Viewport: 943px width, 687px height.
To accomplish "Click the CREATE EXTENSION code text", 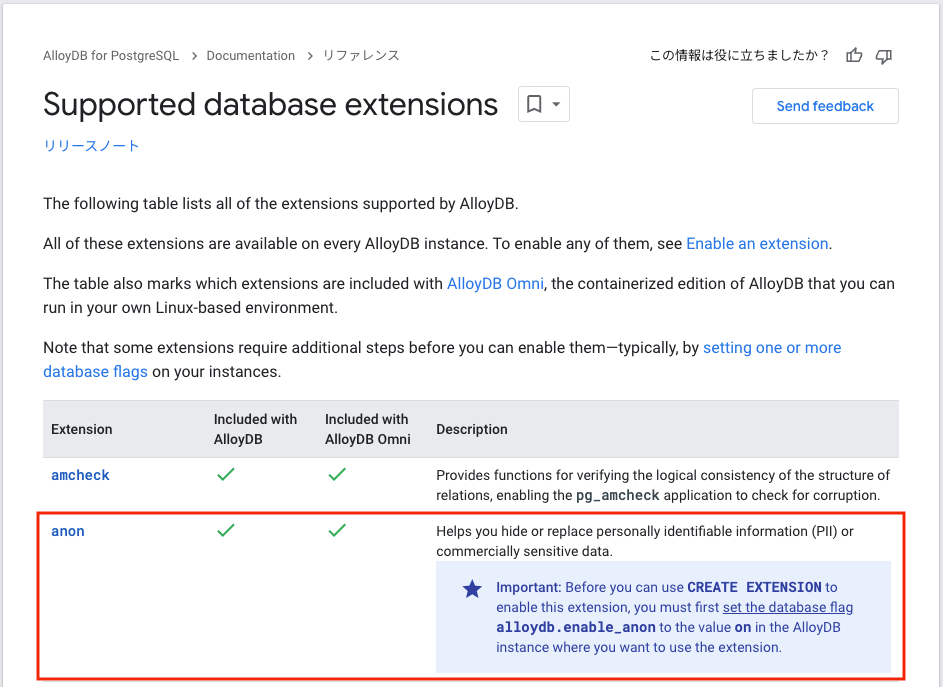I will click(x=754, y=587).
